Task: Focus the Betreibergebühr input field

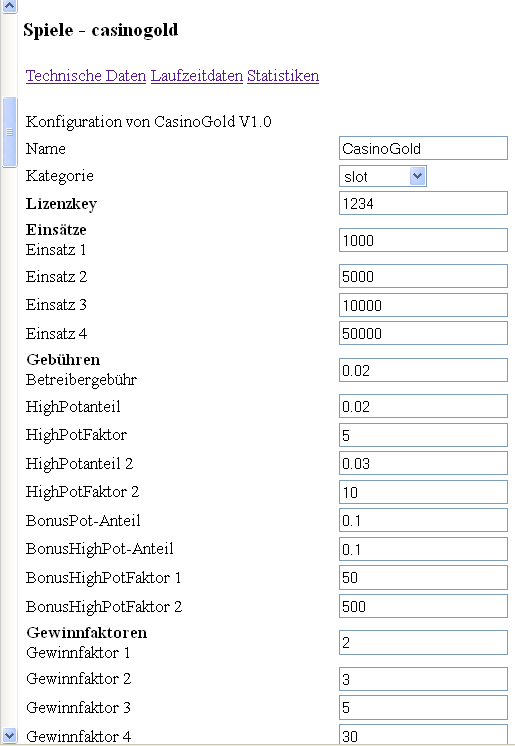Action: point(423,370)
